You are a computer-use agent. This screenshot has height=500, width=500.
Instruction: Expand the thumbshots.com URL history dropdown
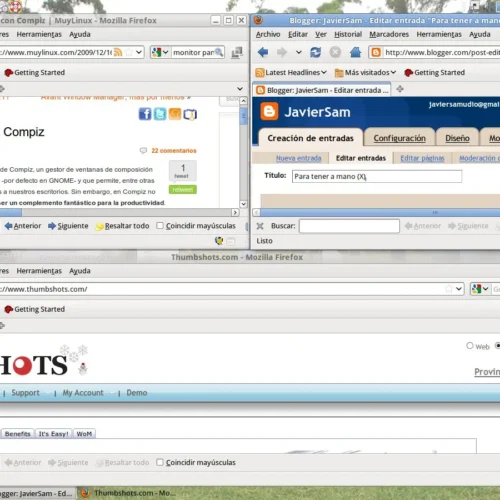click(x=459, y=289)
